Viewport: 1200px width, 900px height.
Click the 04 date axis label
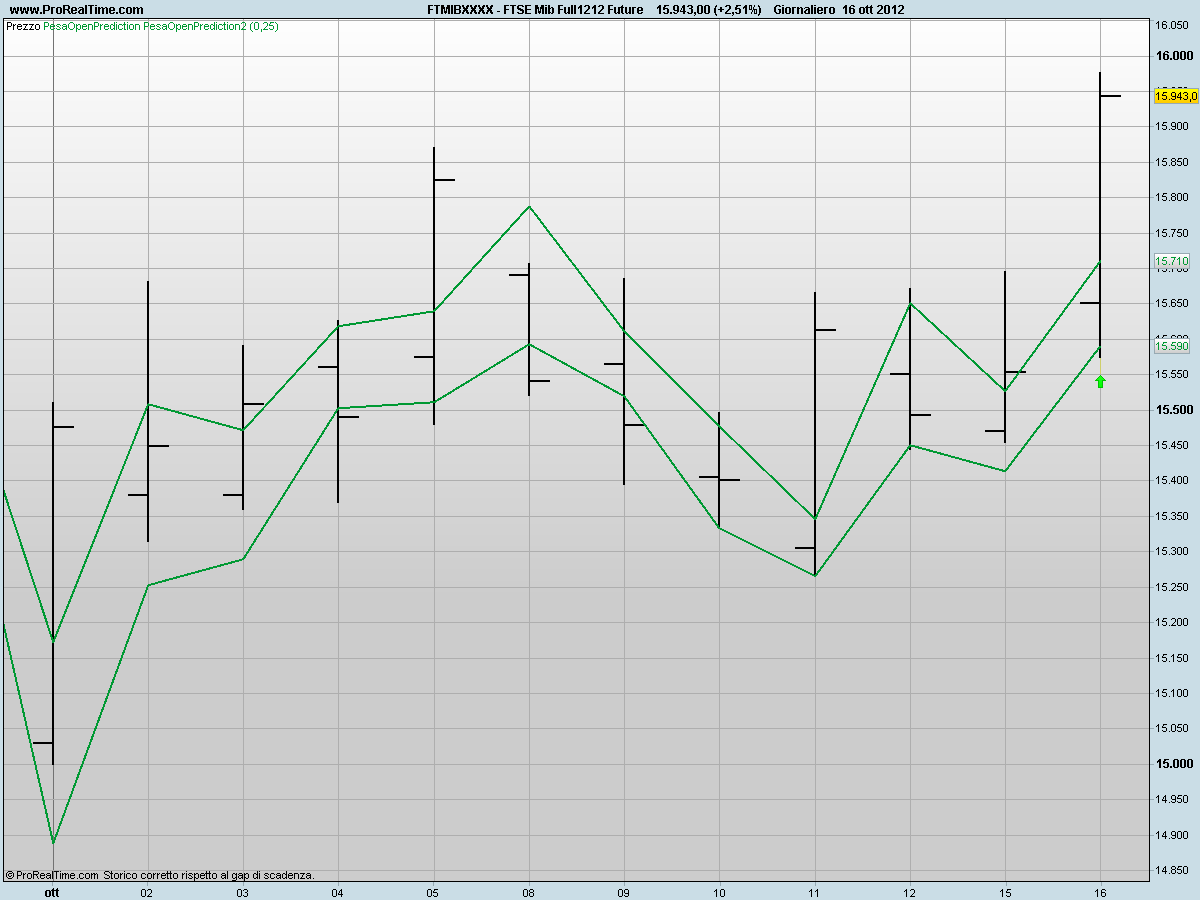[x=338, y=892]
